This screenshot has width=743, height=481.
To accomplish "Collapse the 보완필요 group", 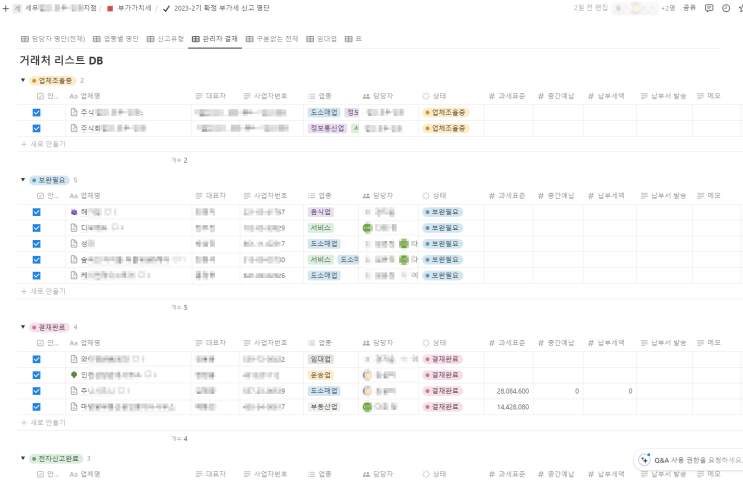I will [23, 180].
